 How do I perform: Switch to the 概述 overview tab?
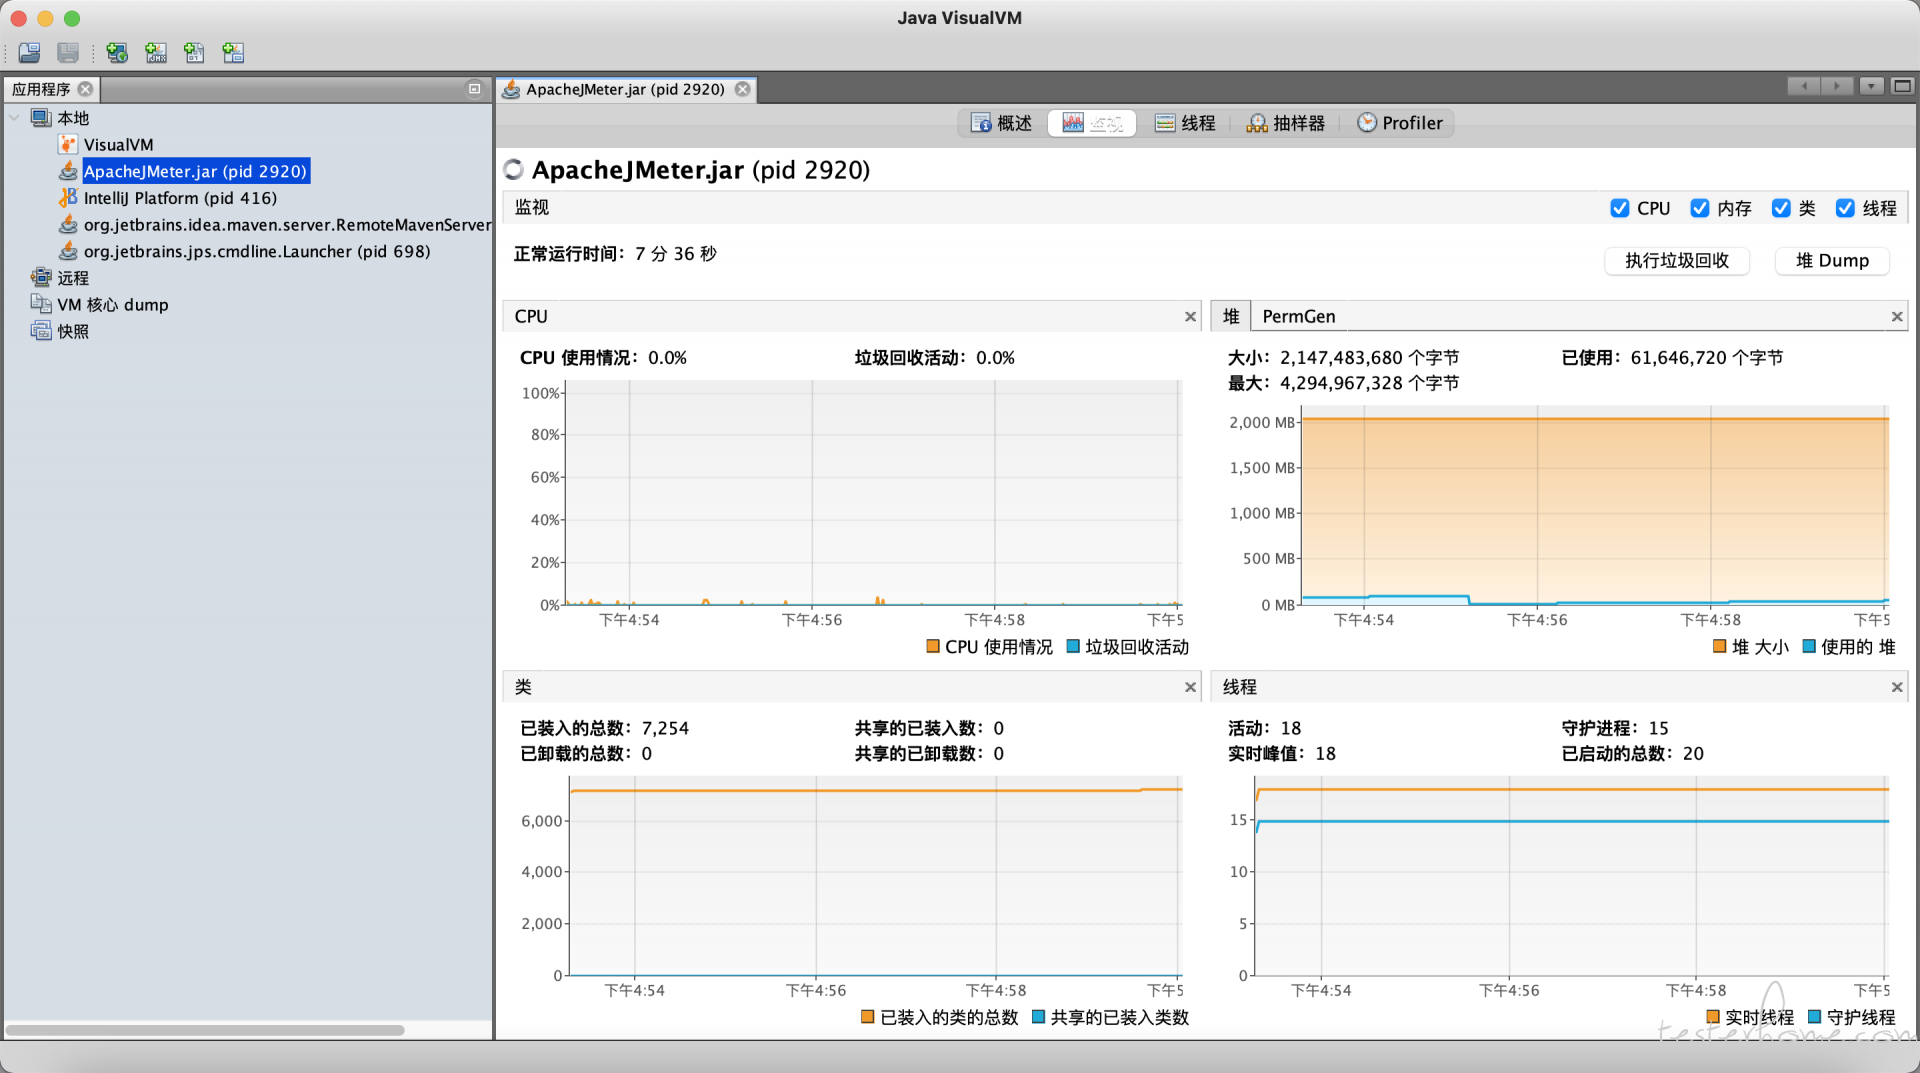1002,123
